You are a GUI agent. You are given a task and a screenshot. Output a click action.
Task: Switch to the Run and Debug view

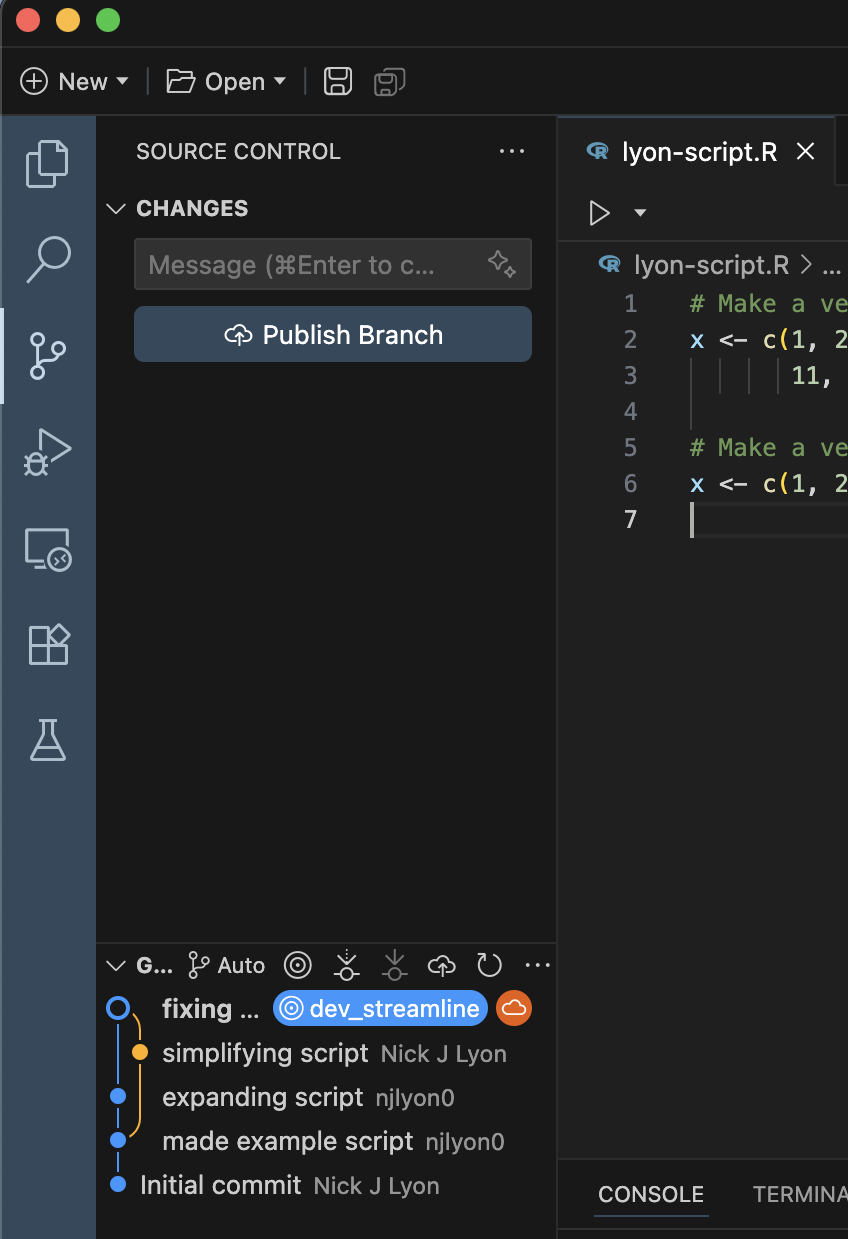[x=47, y=451]
